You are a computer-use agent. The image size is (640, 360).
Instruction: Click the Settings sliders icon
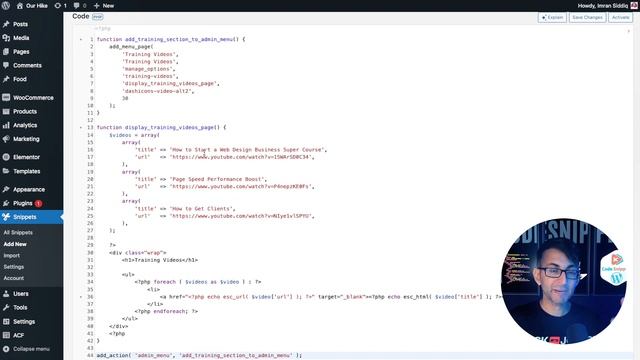click(6, 322)
